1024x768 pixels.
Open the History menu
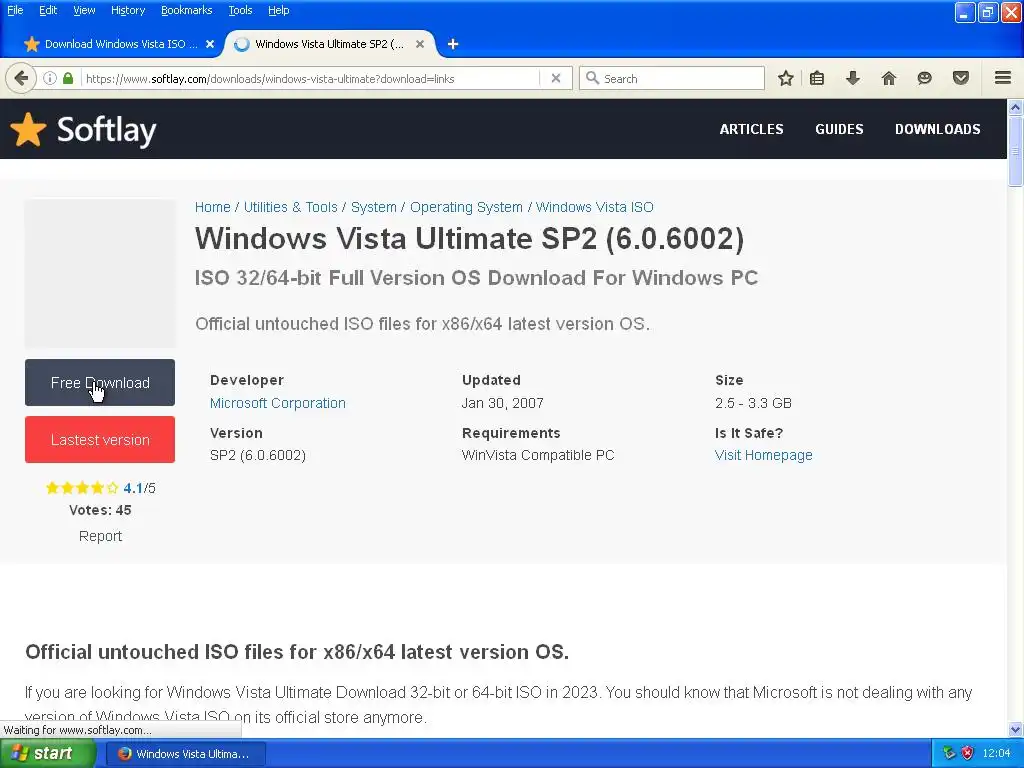pyautogui.click(x=128, y=10)
